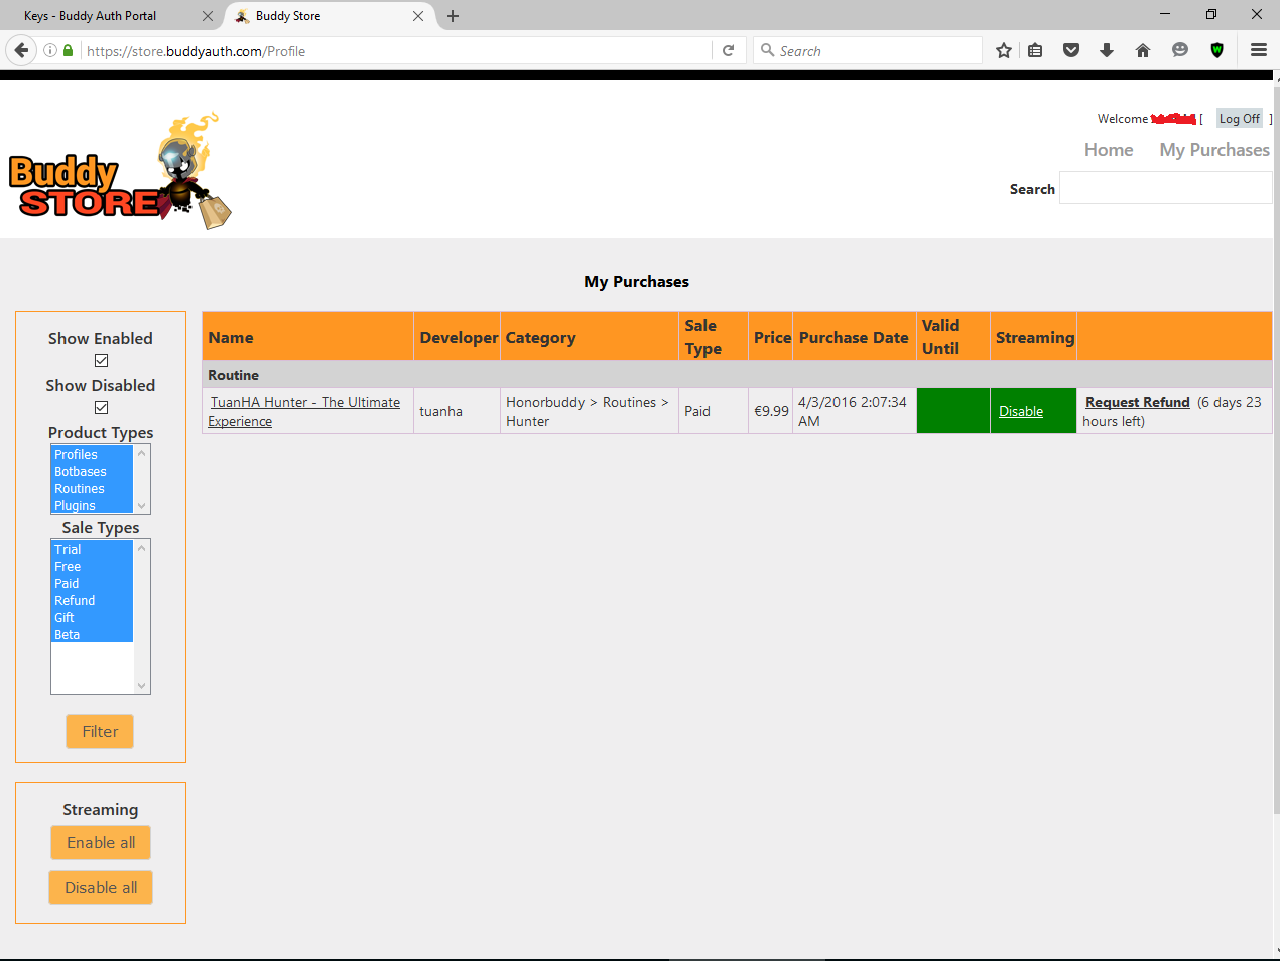This screenshot has width=1280, height=961.
Task: Click the Sale Types list down arrow
Action: pyautogui.click(x=142, y=686)
